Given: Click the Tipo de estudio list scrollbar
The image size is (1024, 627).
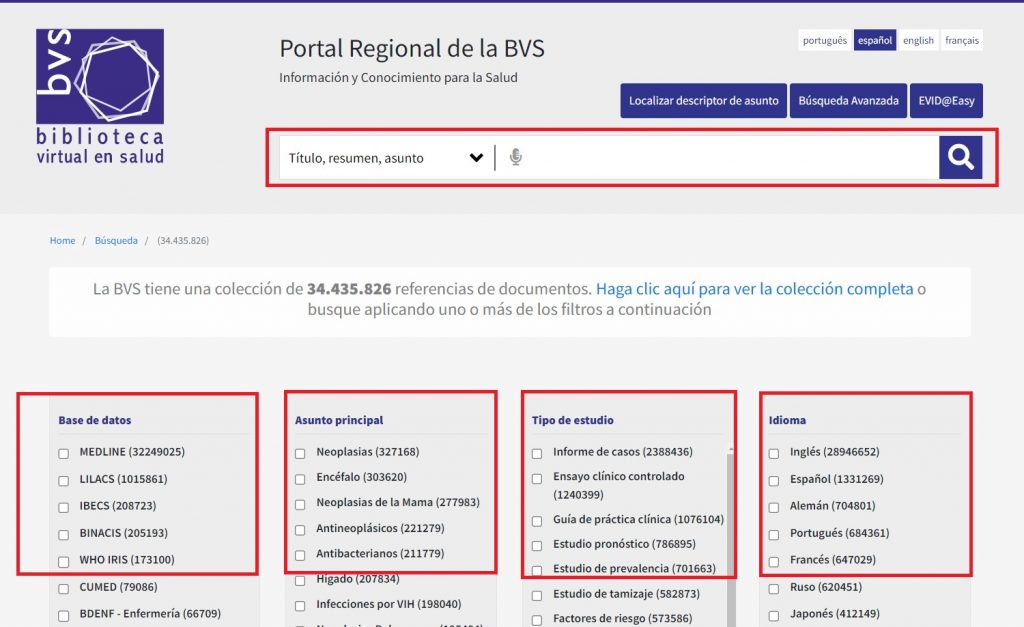Looking at the screenshot, I should (x=730, y=537).
